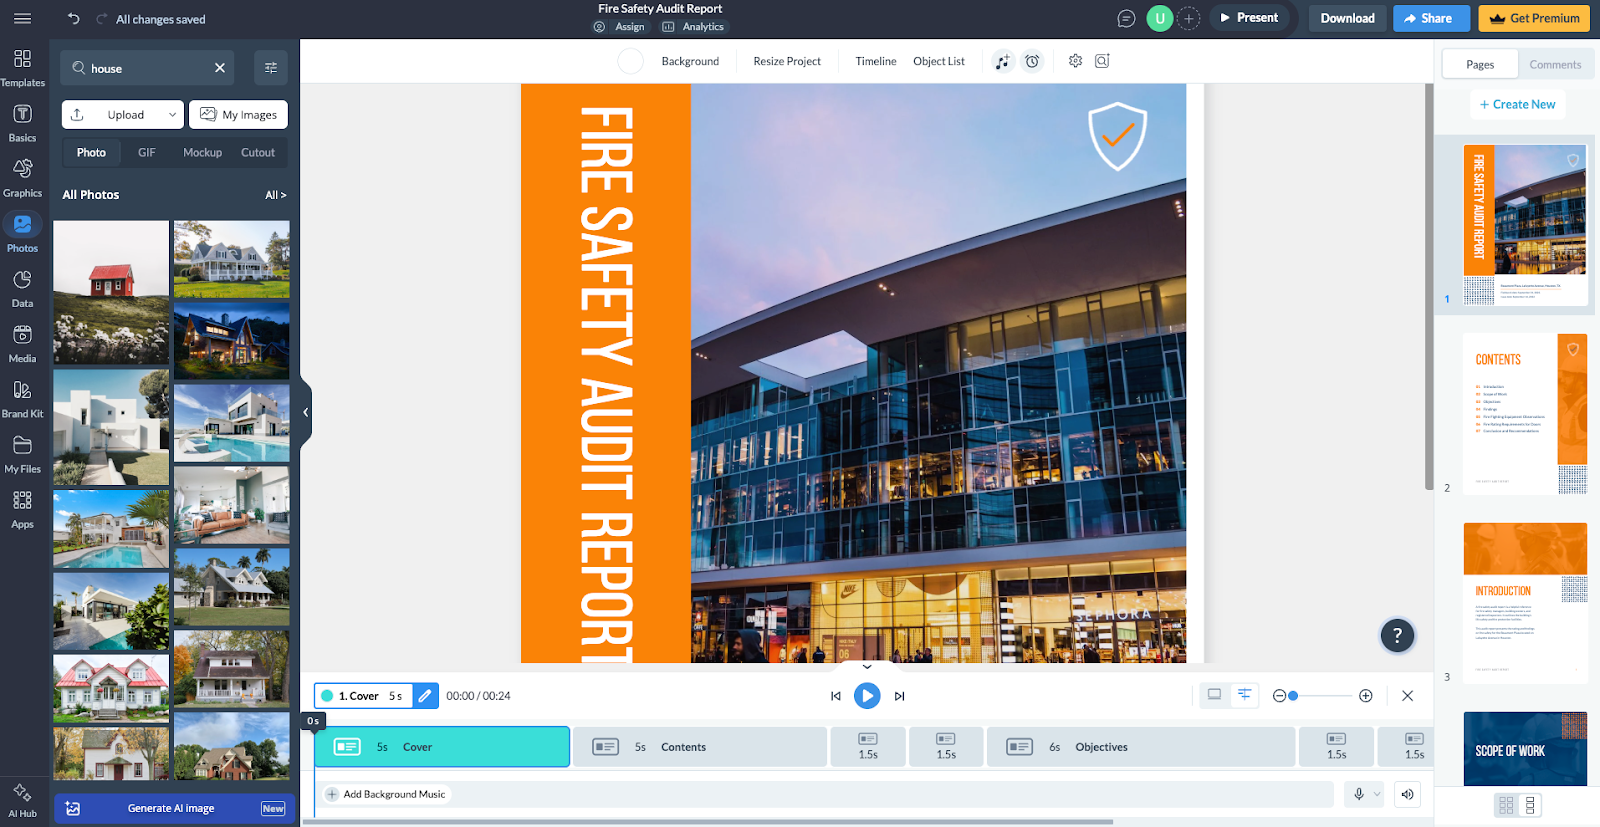Play the timeline preview
Image resolution: width=1600 pixels, height=827 pixels.
[x=866, y=696]
